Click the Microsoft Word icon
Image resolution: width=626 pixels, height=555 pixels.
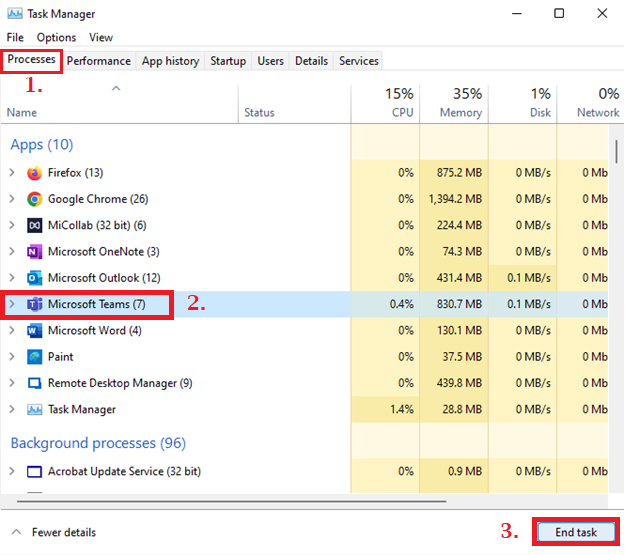(34, 331)
